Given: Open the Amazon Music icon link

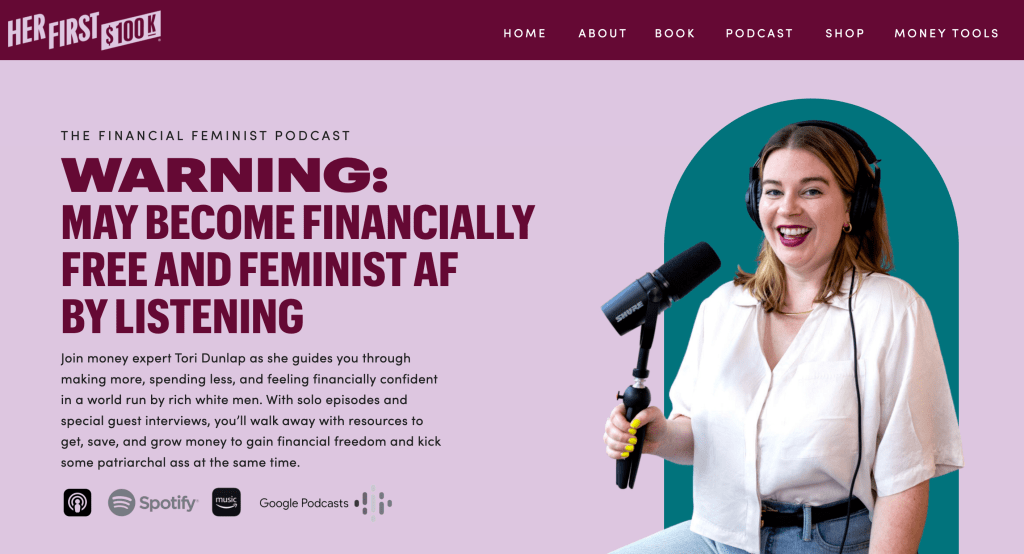Looking at the screenshot, I should click(226, 502).
